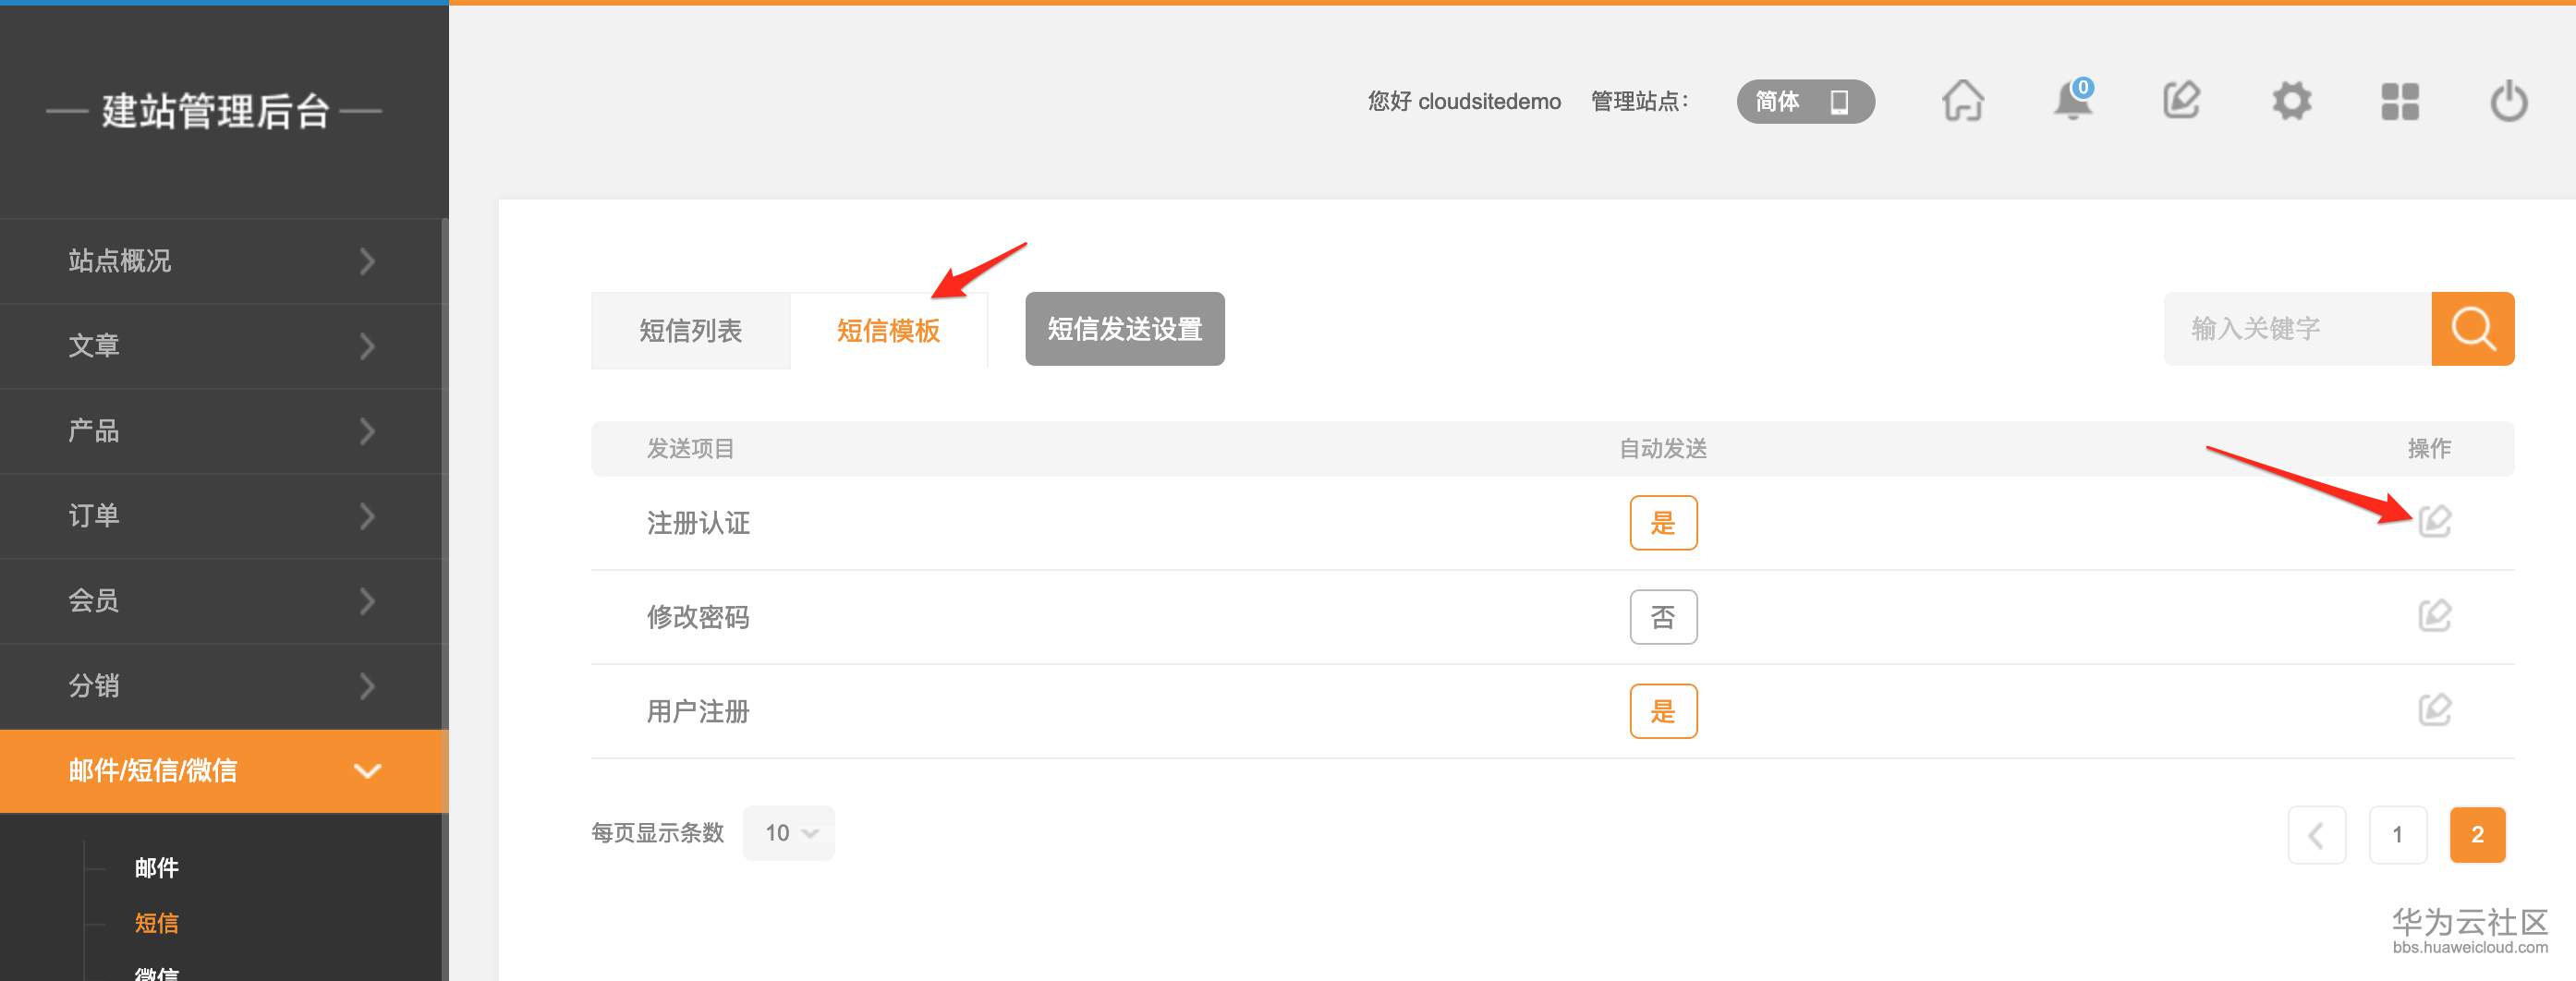The height and width of the screenshot is (981, 2576).
Task: Edit the 修改密码 template
Action: tap(2435, 616)
